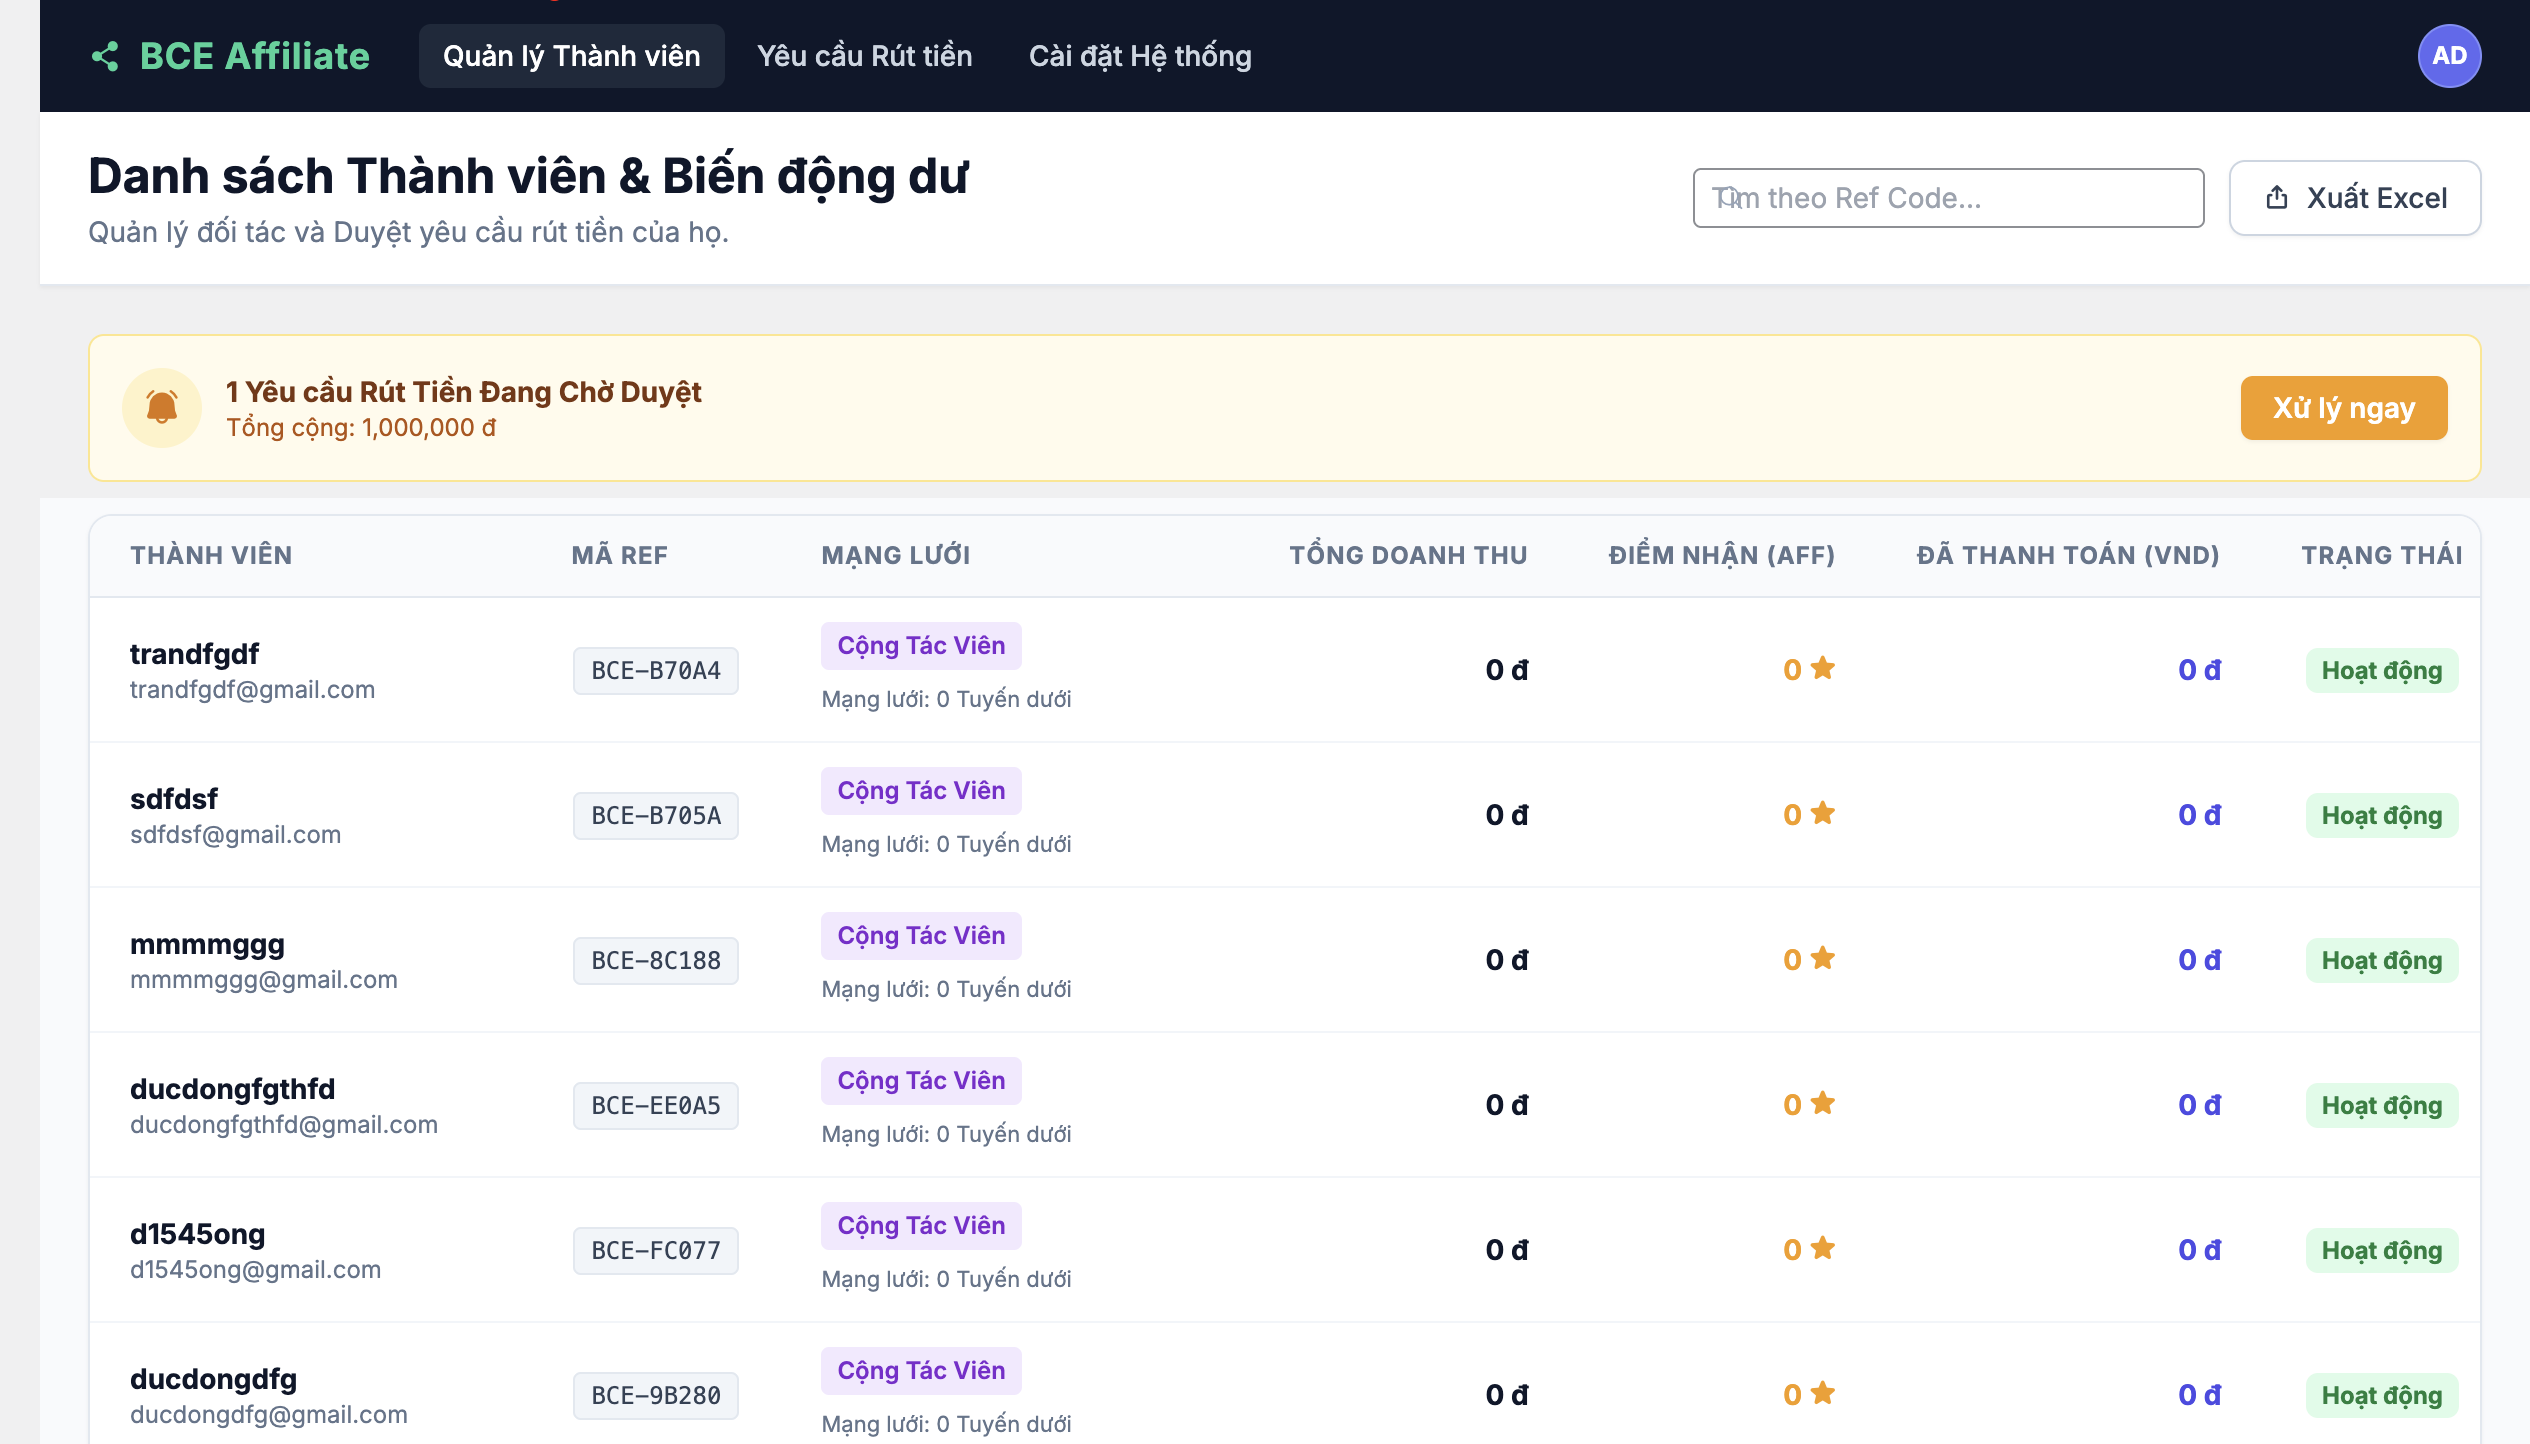
Task: Click the Xử lý ngay button
Action: [2344, 408]
